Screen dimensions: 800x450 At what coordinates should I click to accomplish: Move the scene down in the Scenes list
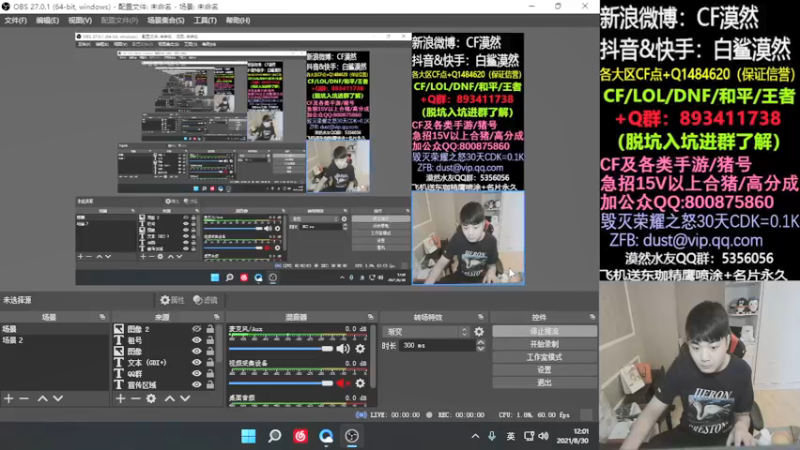[58, 398]
